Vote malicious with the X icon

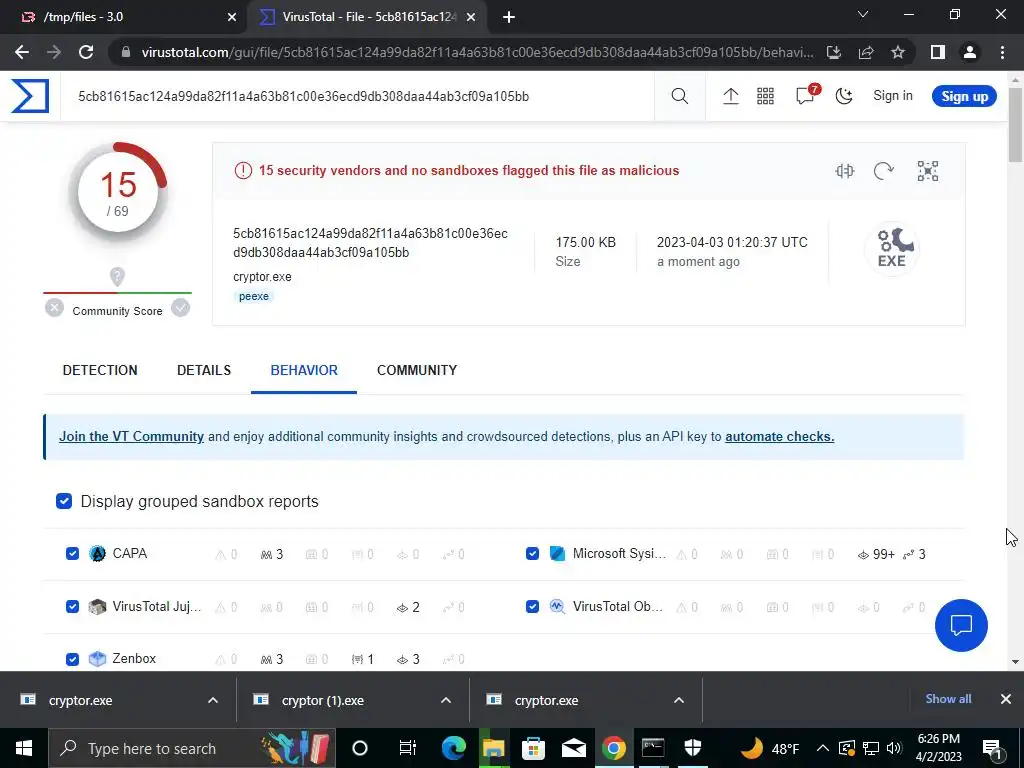point(55,308)
